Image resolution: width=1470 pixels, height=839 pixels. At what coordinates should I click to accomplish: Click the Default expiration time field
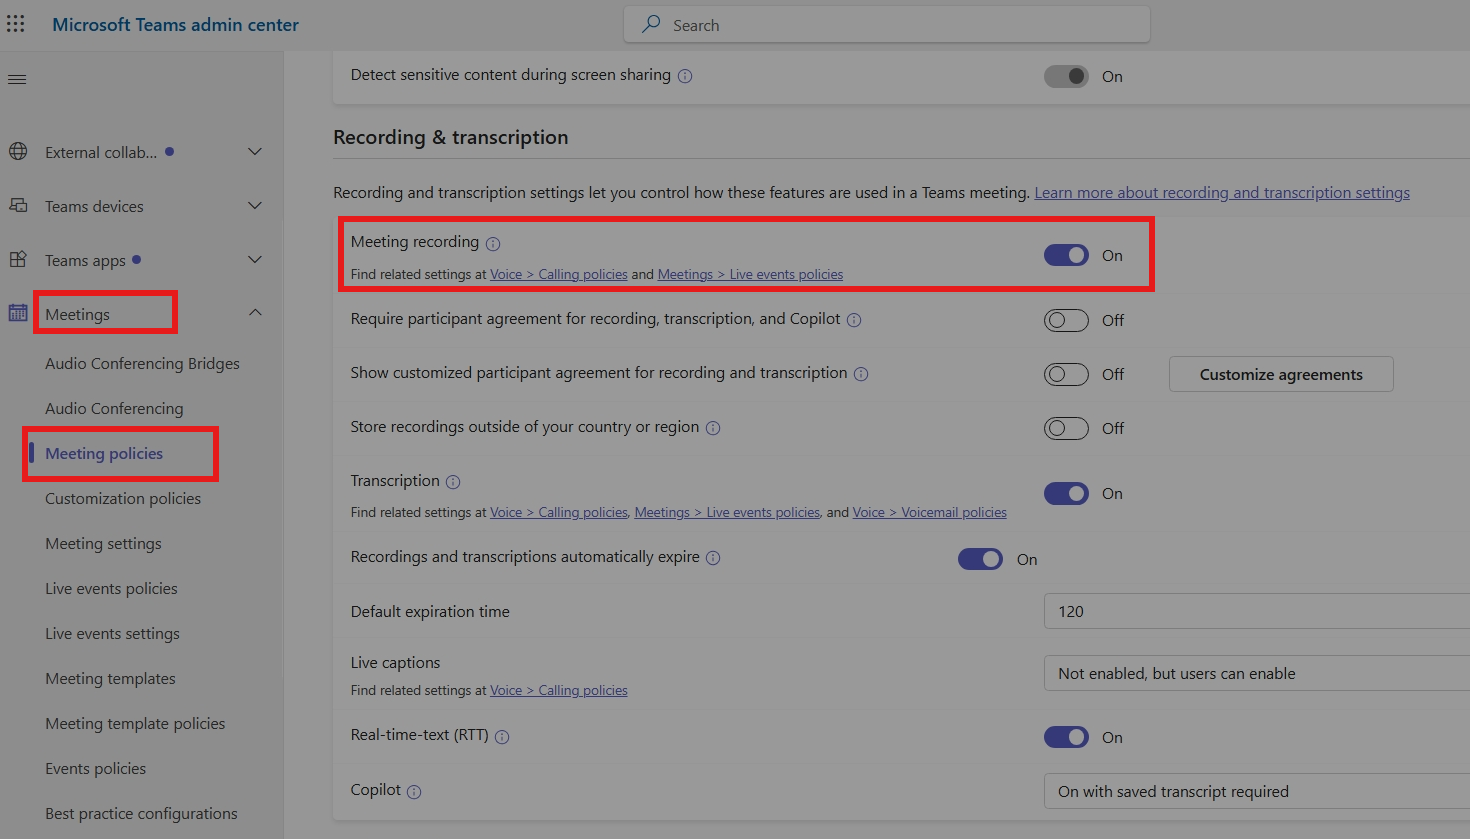point(1257,611)
